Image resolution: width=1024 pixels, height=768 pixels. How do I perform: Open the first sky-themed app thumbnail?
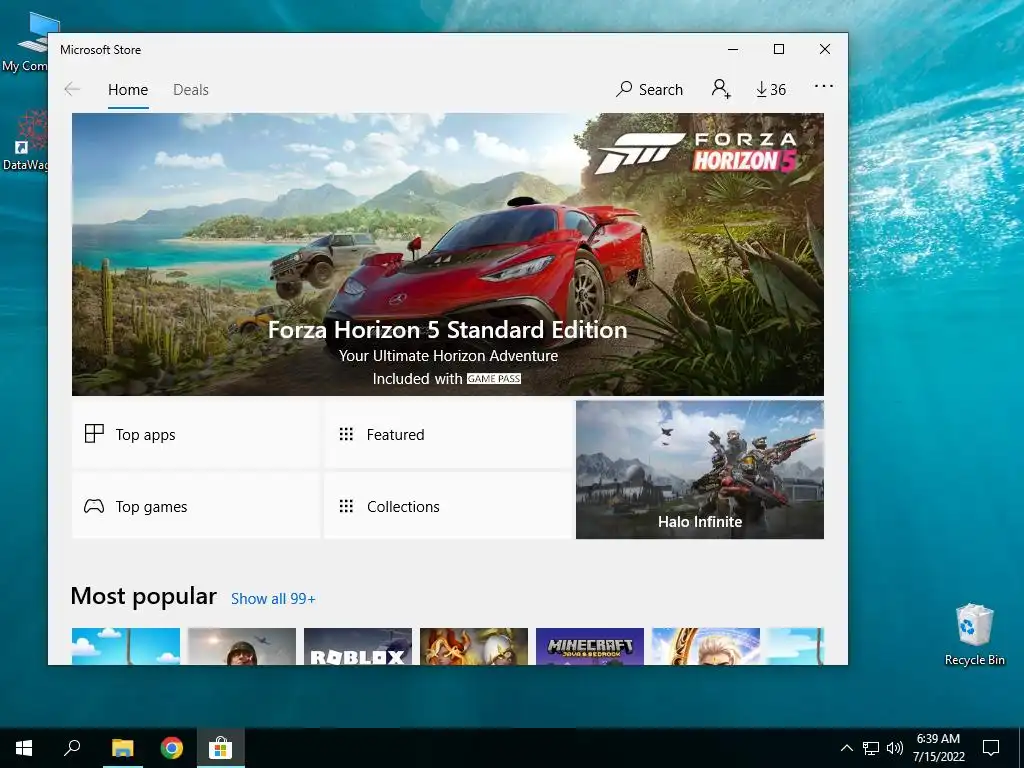pyautogui.click(x=125, y=647)
